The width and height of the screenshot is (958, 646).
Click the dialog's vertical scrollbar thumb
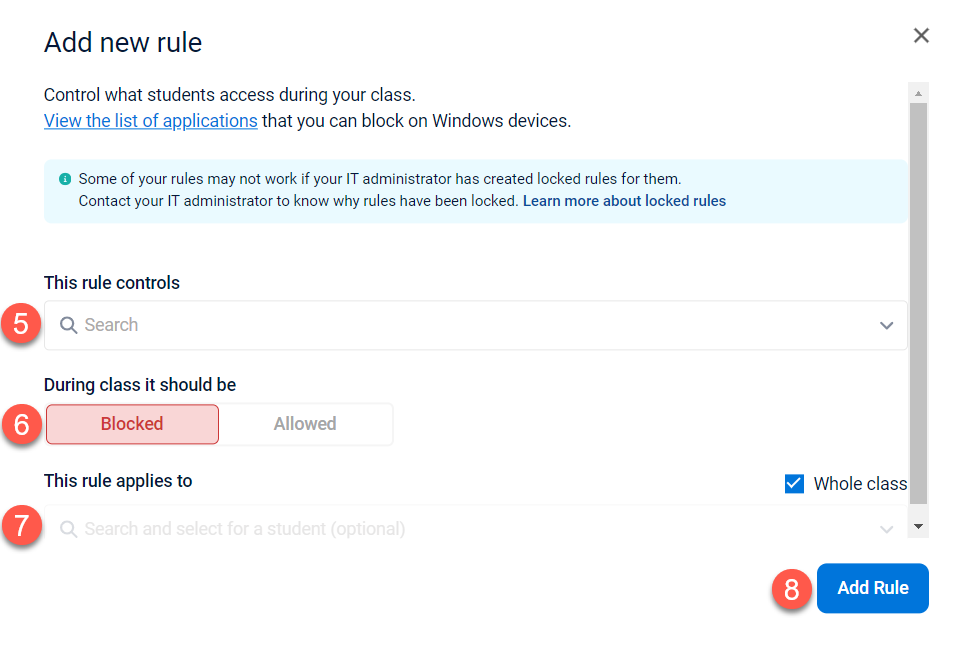pos(918,303)
